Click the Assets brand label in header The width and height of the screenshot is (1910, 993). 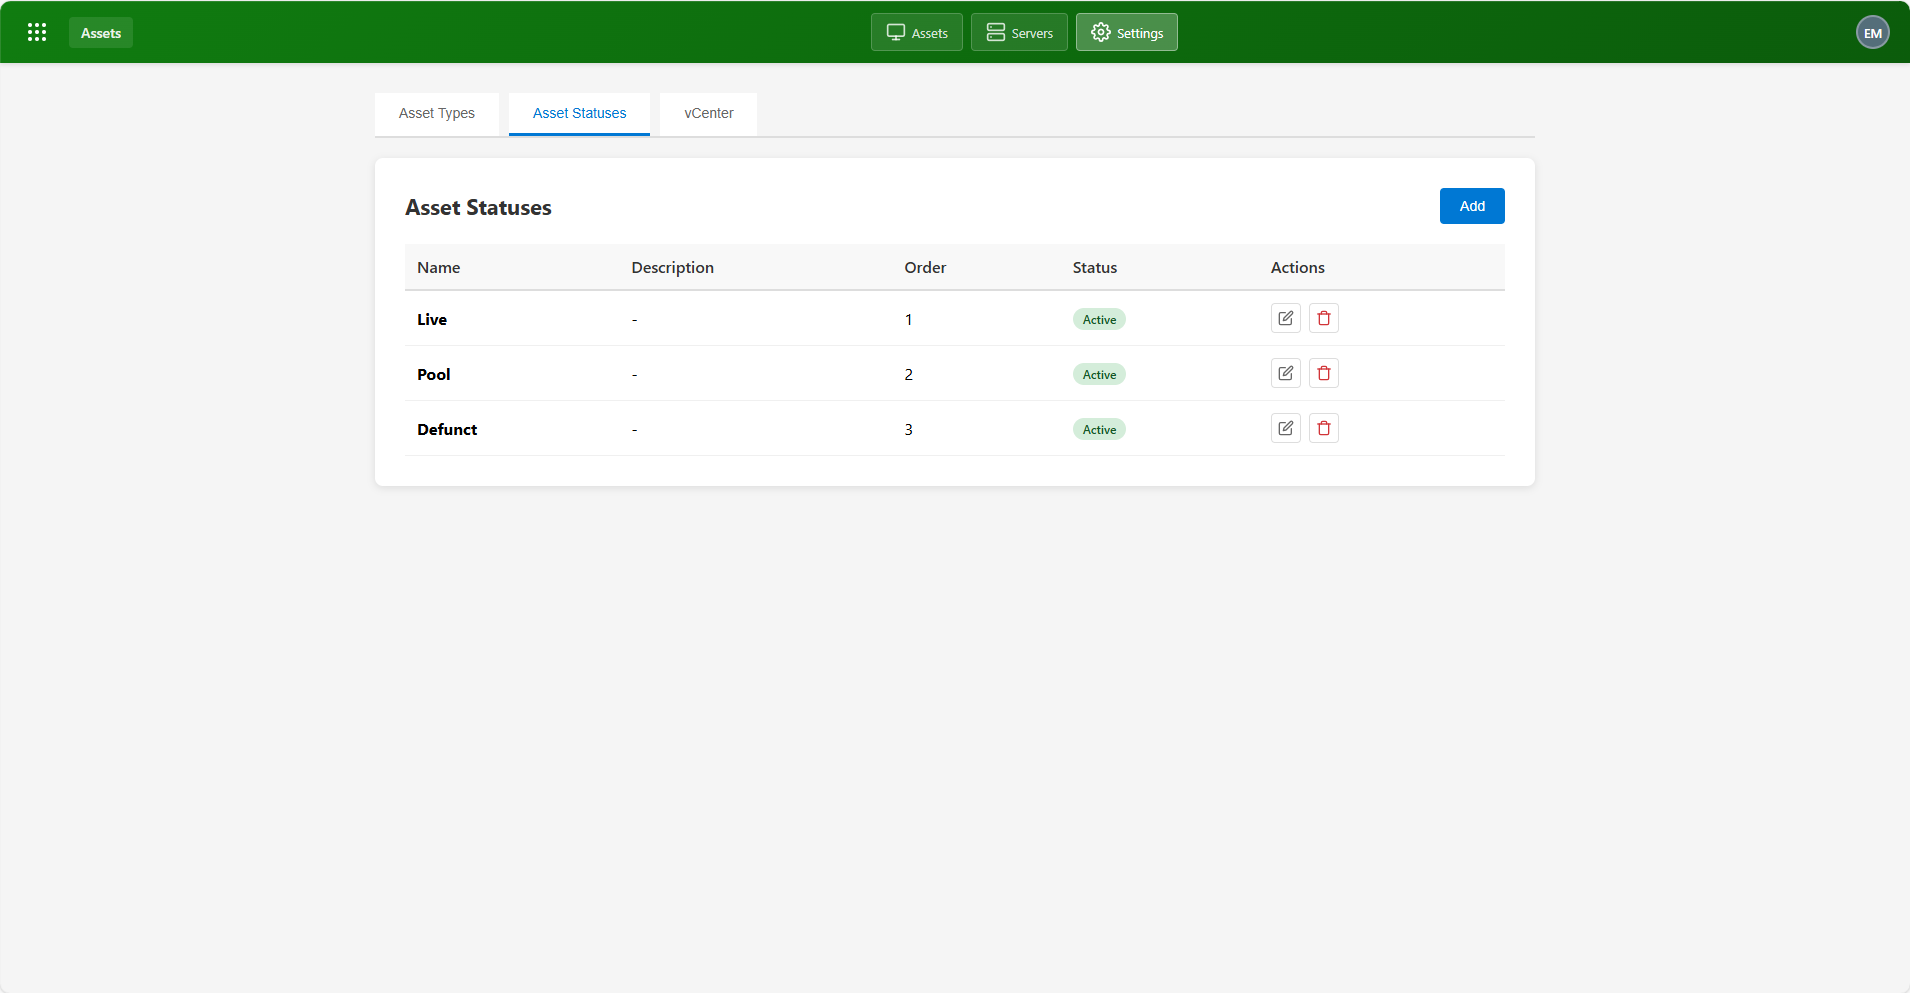[x=101, y=33]
